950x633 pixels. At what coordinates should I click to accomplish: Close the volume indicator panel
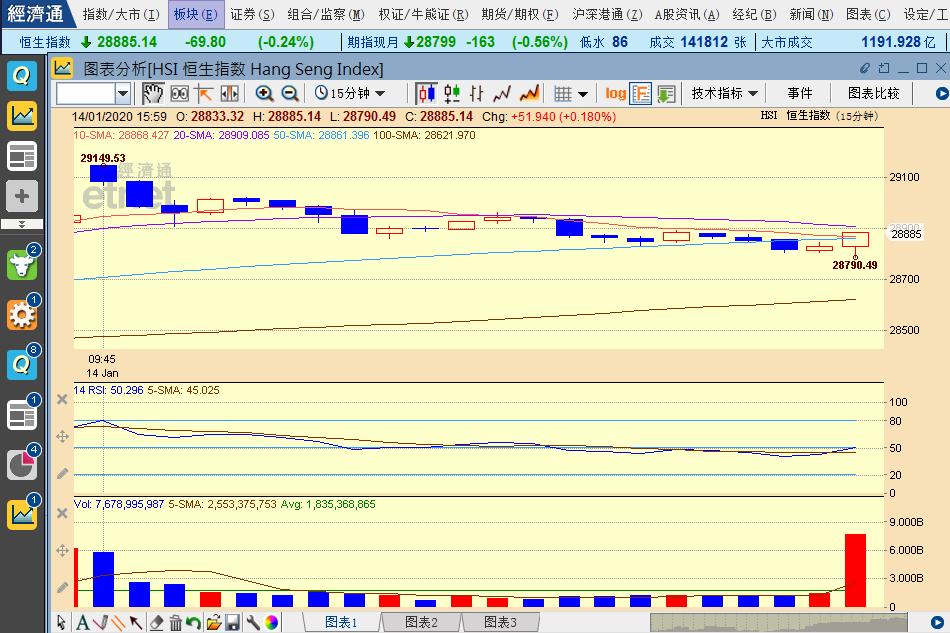click(62, 513)
